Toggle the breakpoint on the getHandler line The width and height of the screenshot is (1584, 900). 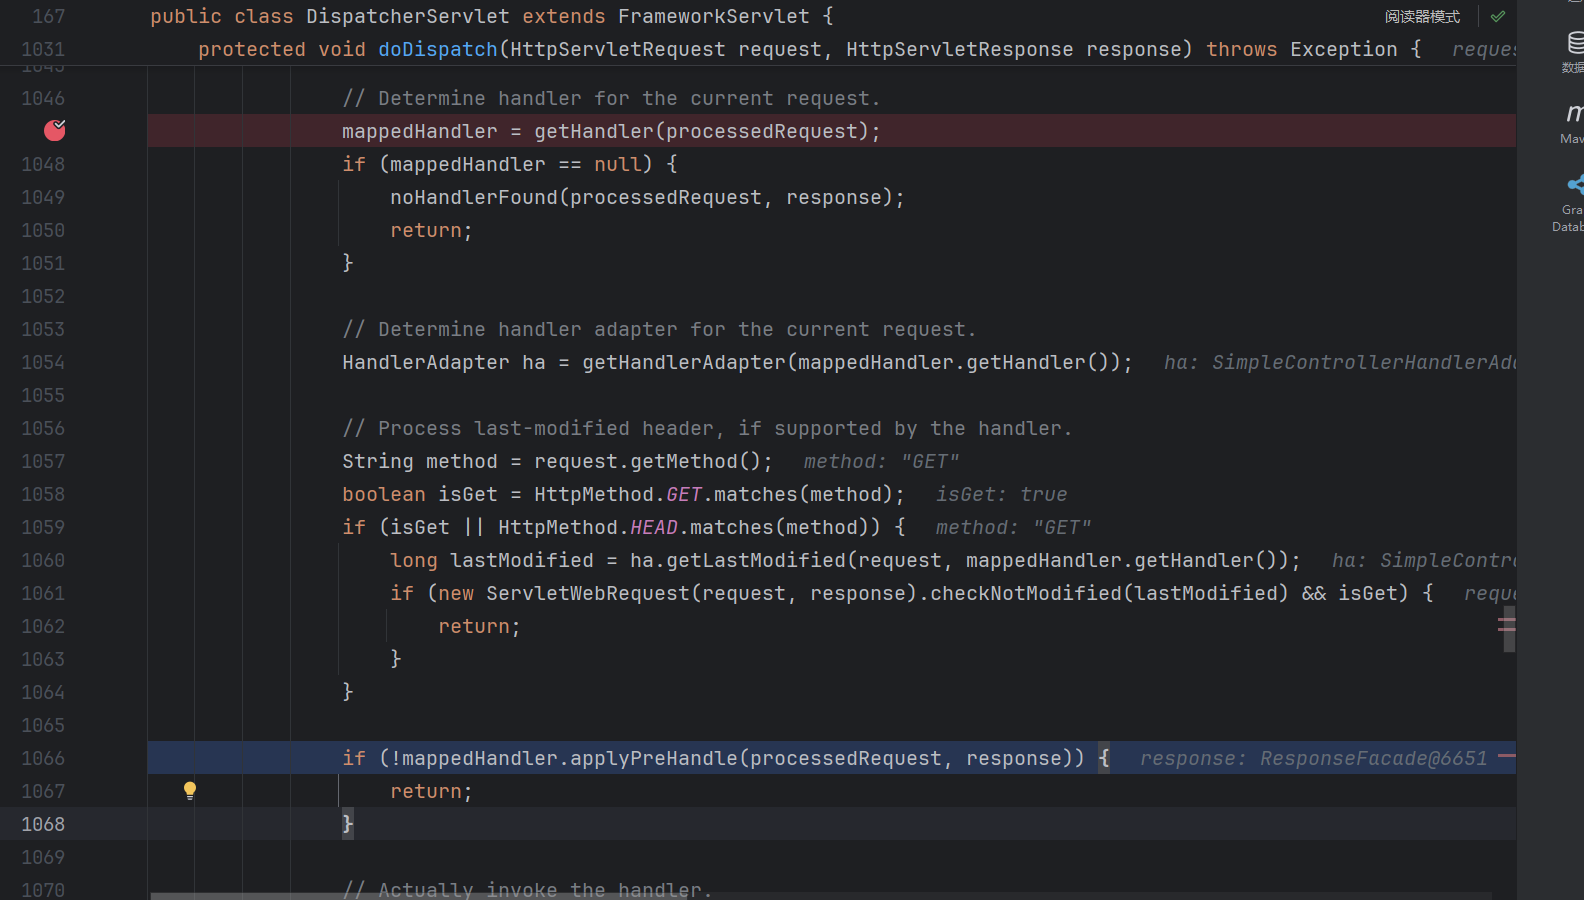55,130
